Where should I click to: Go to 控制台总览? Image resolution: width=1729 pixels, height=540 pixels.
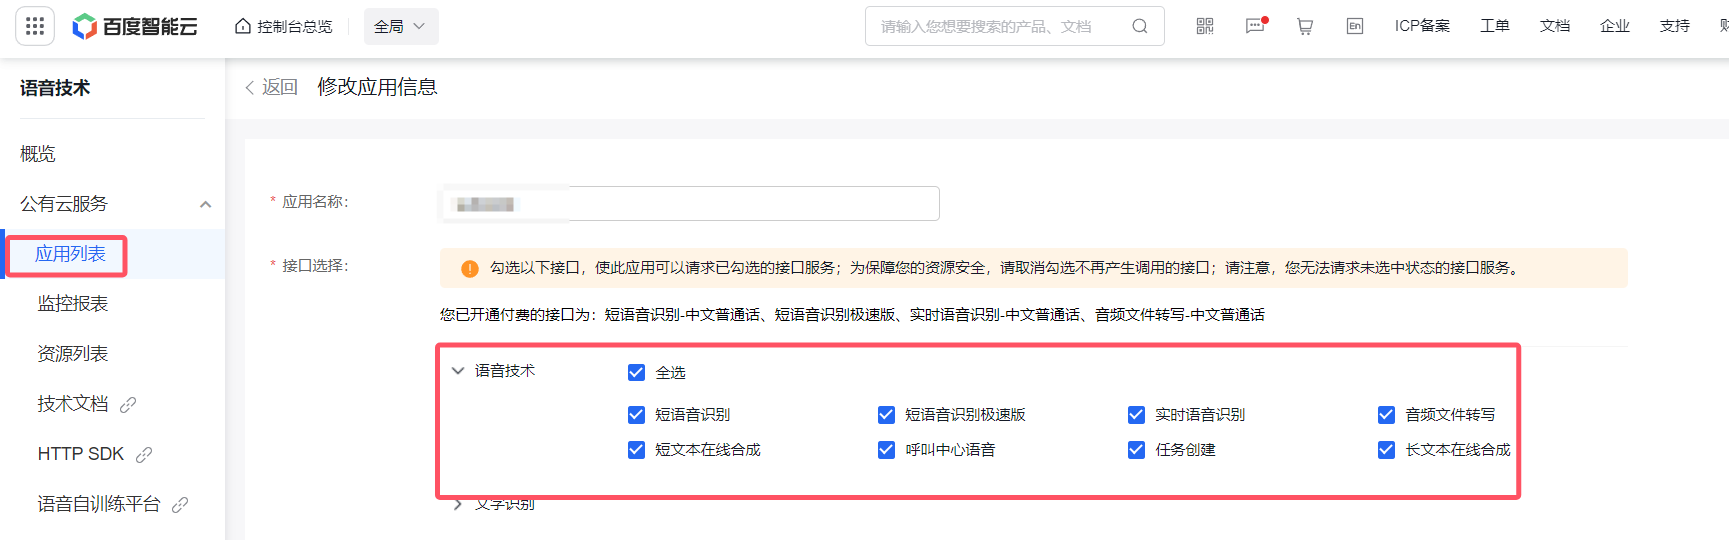click(283, 26)
